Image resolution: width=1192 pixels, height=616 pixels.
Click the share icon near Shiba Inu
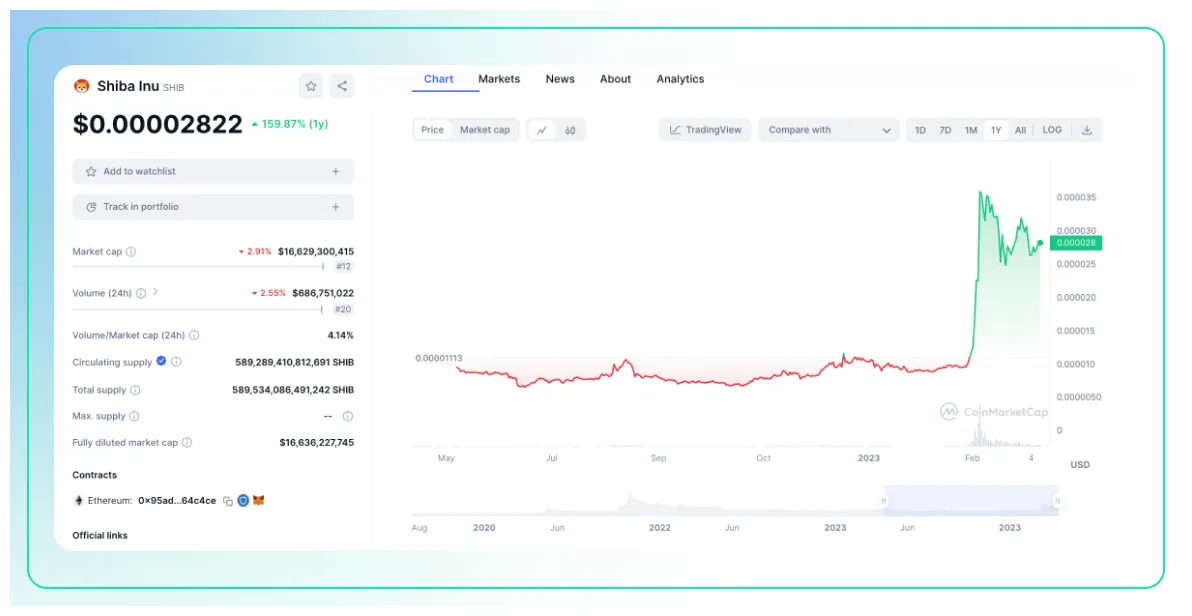coord(341,87)
